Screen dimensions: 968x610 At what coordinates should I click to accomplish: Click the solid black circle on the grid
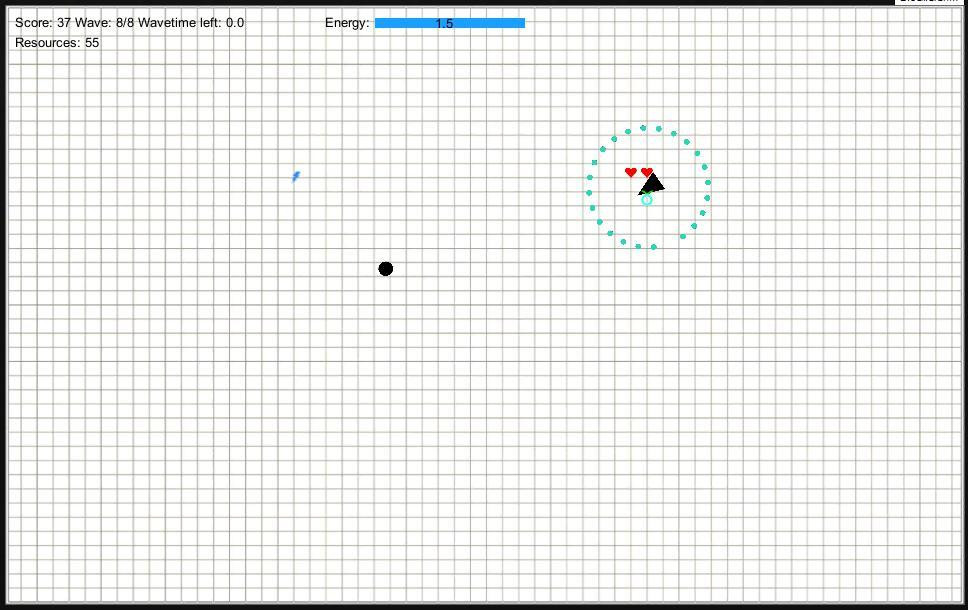385,269
